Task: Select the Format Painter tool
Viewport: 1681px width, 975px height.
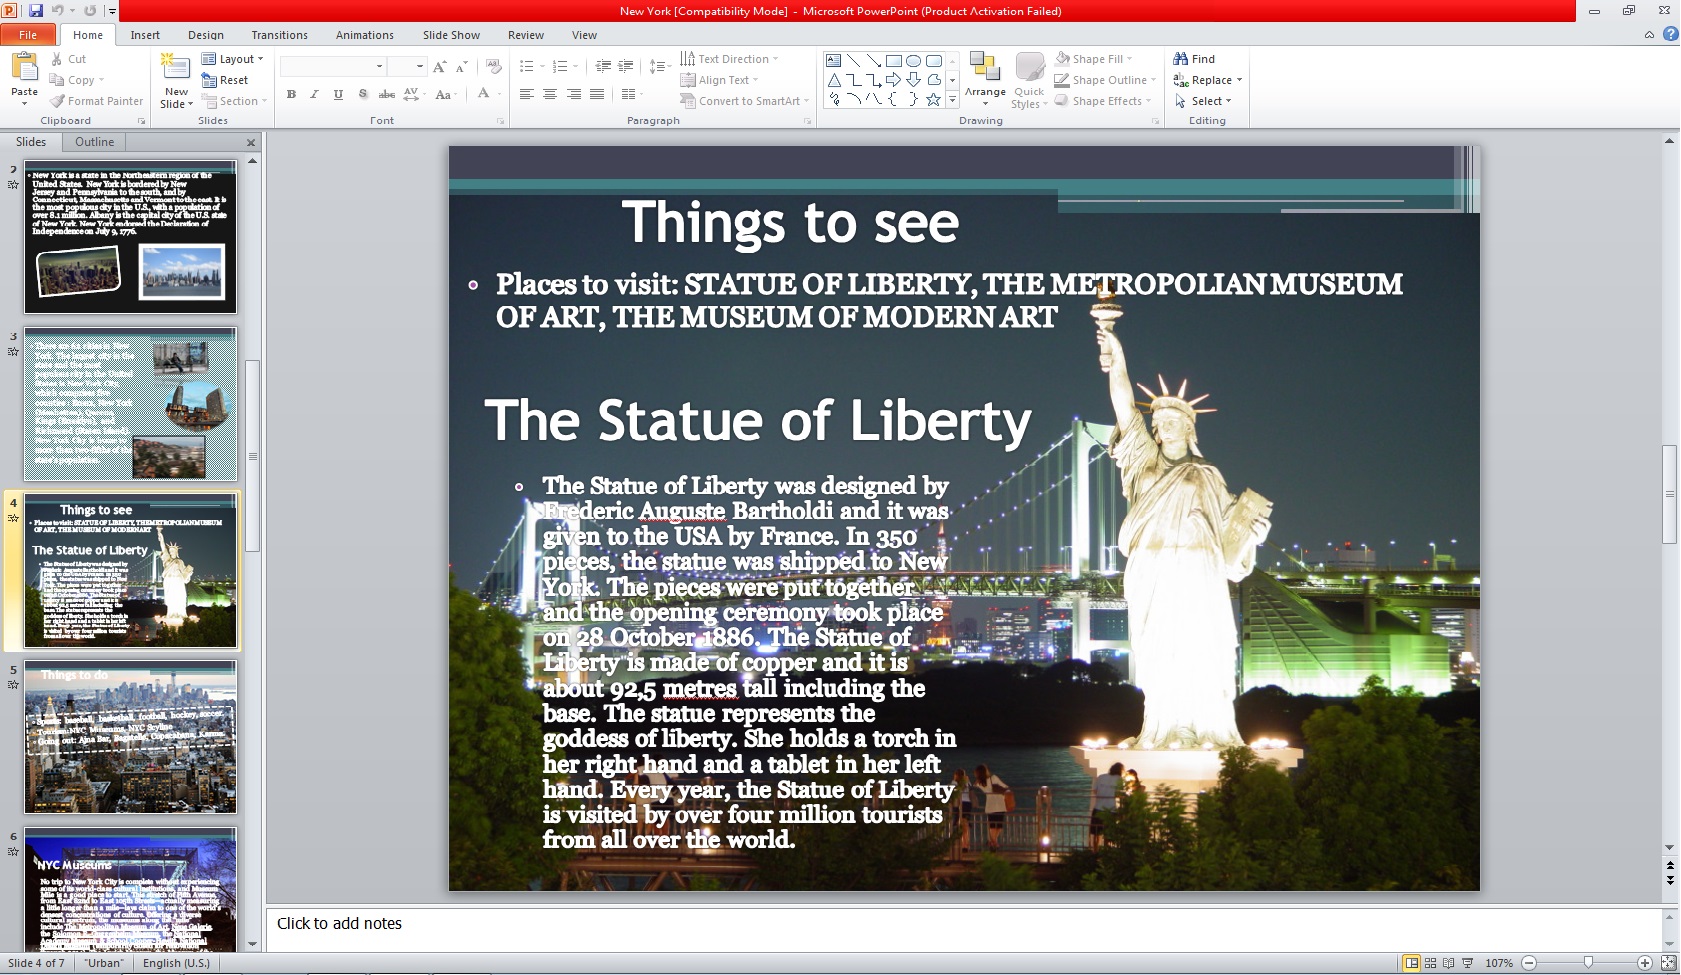Action: (x=96, y=100)
